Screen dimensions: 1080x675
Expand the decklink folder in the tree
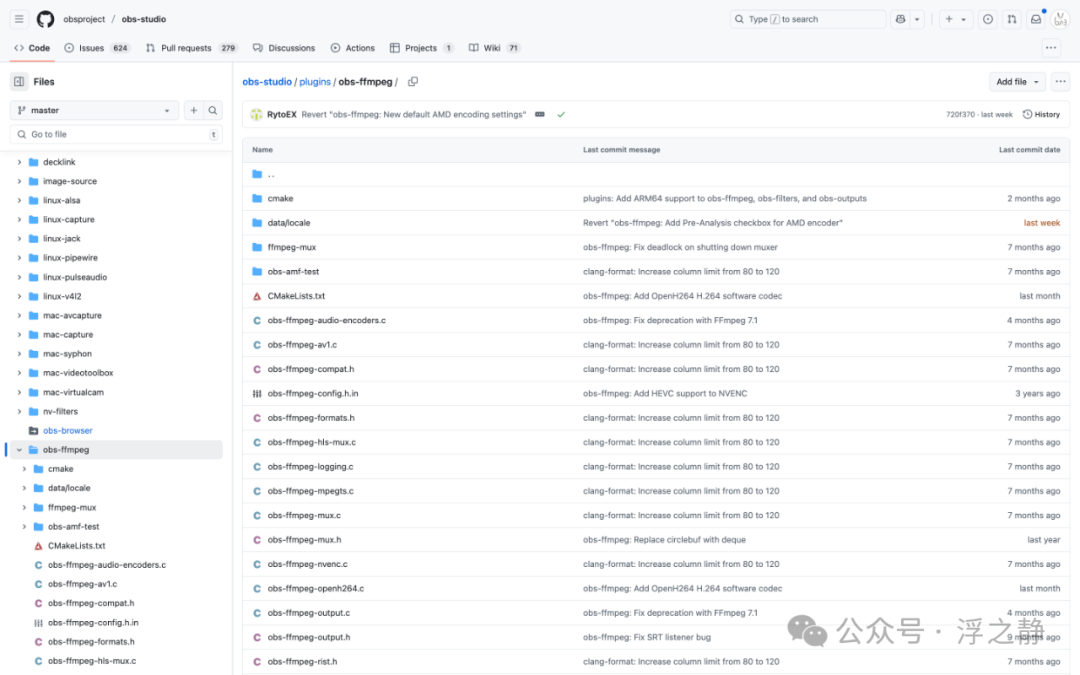point(19,162)
